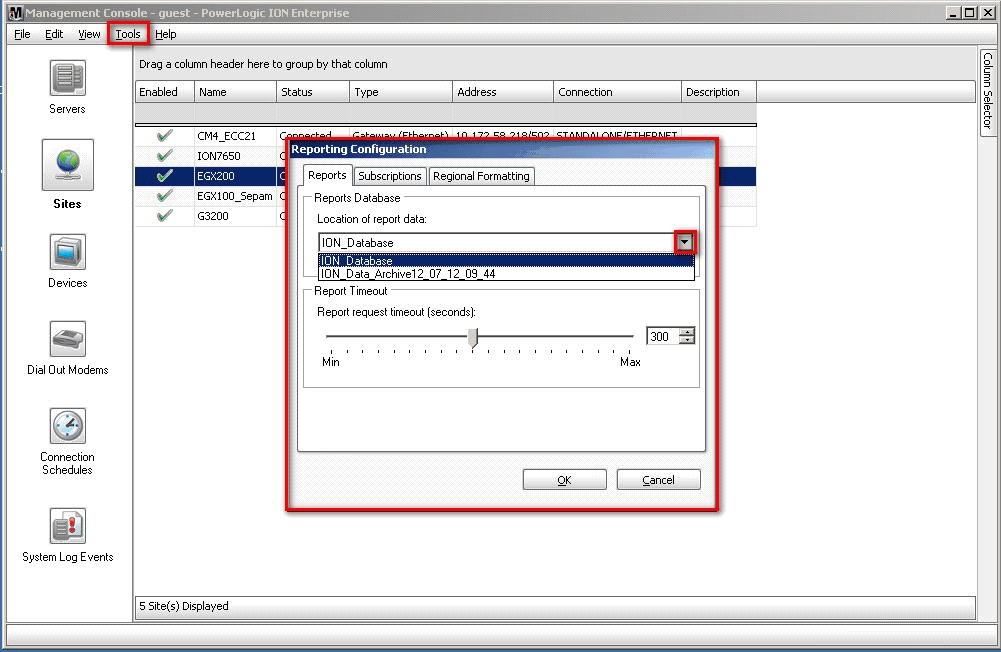The width and height of the screenshot is (1001, 652).
Task: Sort by the Status column header
Action: 313,92
